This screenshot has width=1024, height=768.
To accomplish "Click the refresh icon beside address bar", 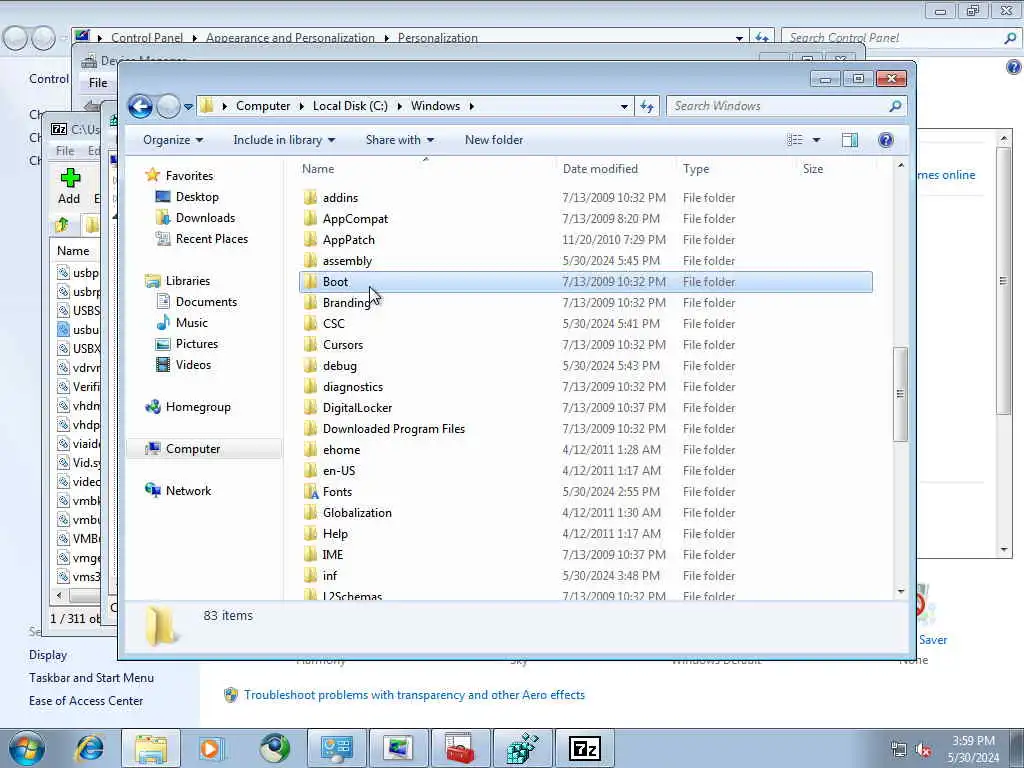I will pyautogui.click(x=647, y=106).
